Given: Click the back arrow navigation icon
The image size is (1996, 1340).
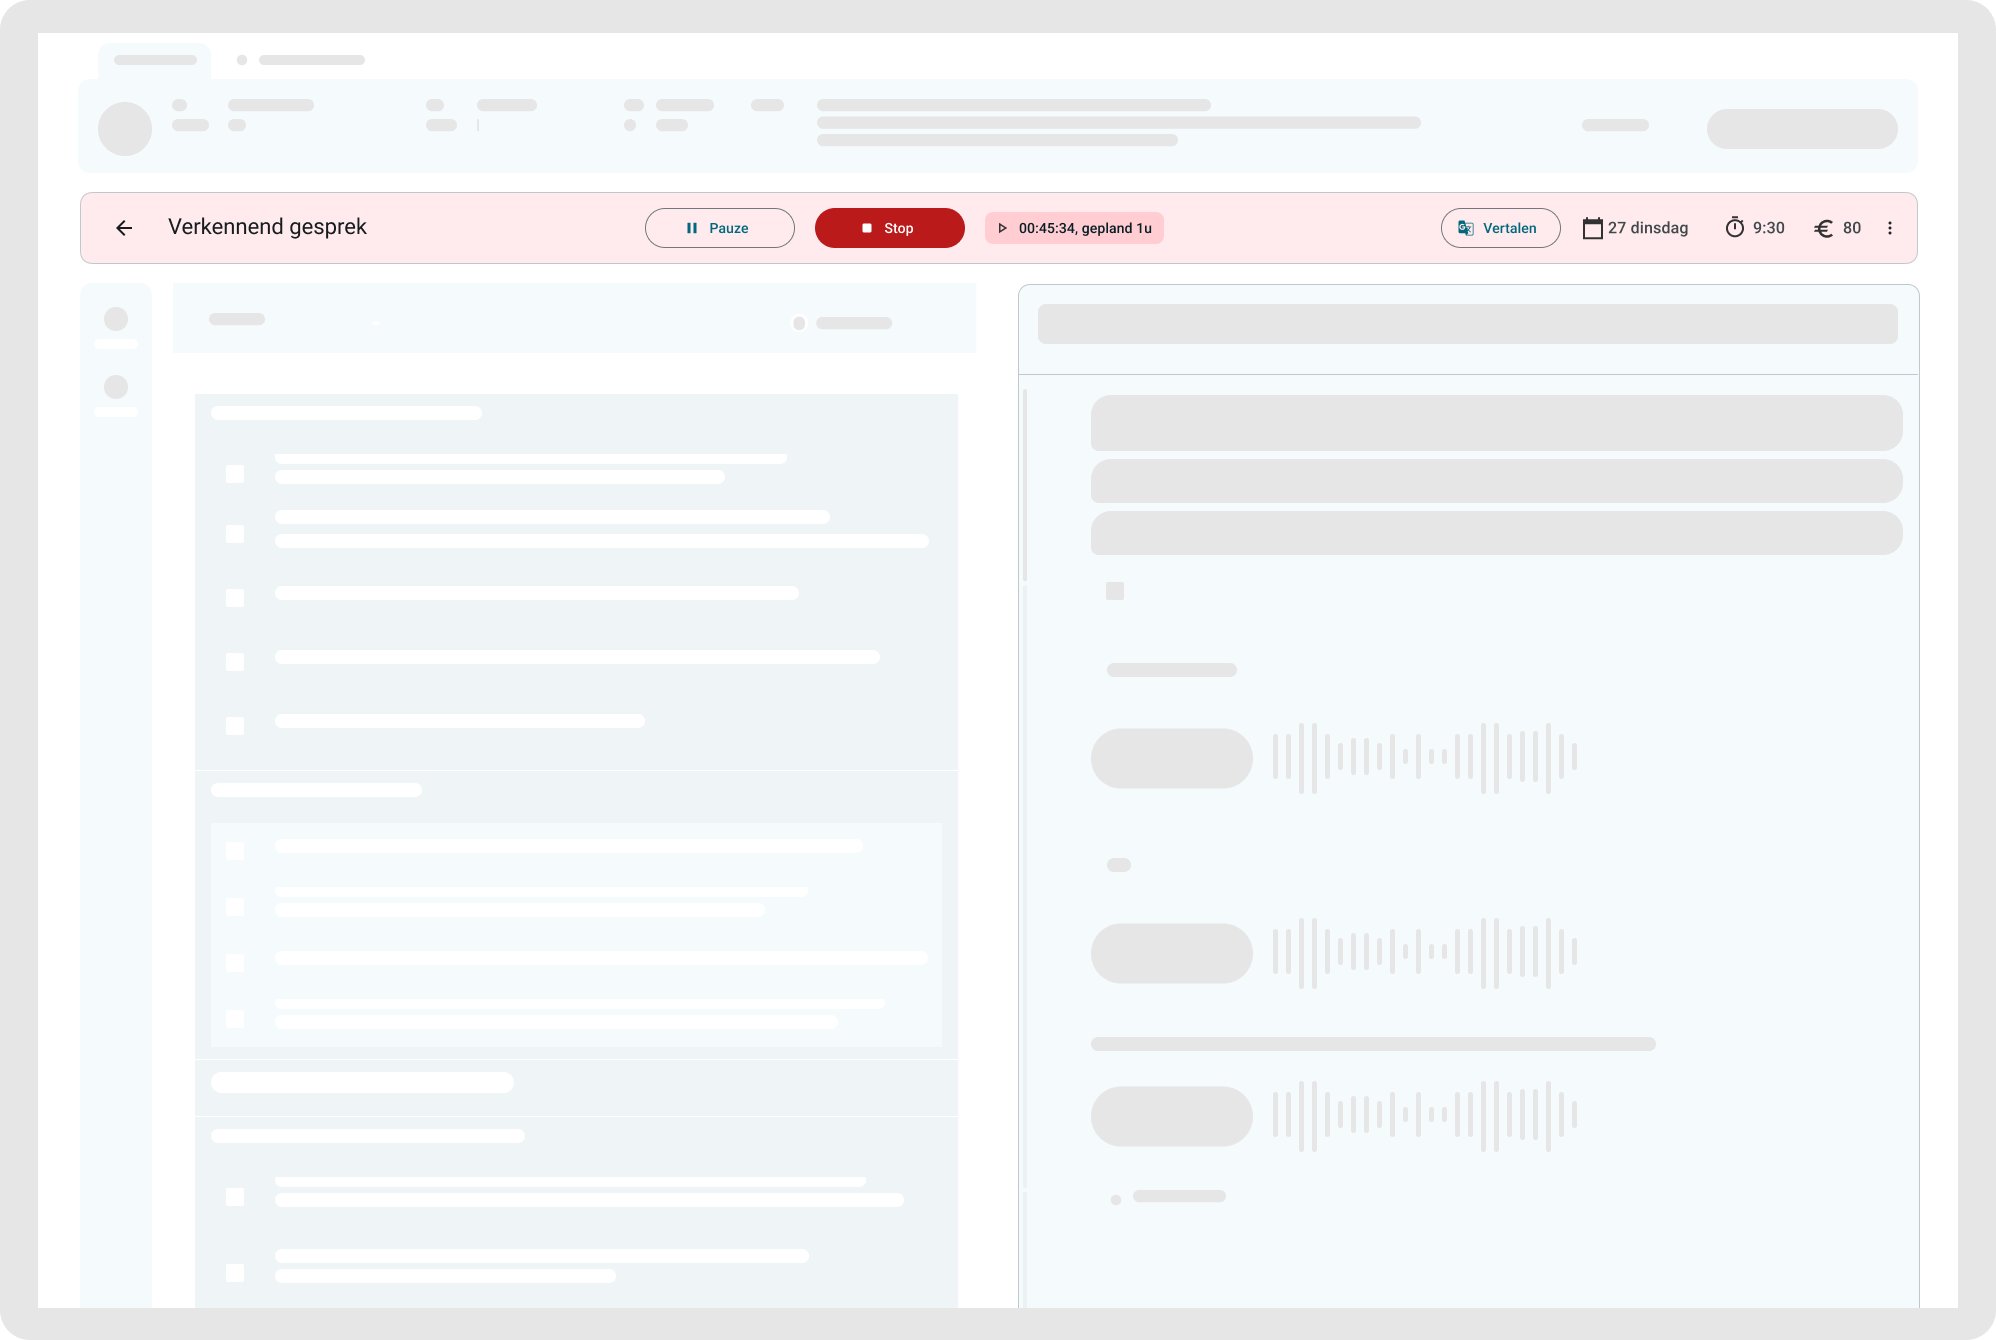Looking at the screenshot, I should [126, 227].
